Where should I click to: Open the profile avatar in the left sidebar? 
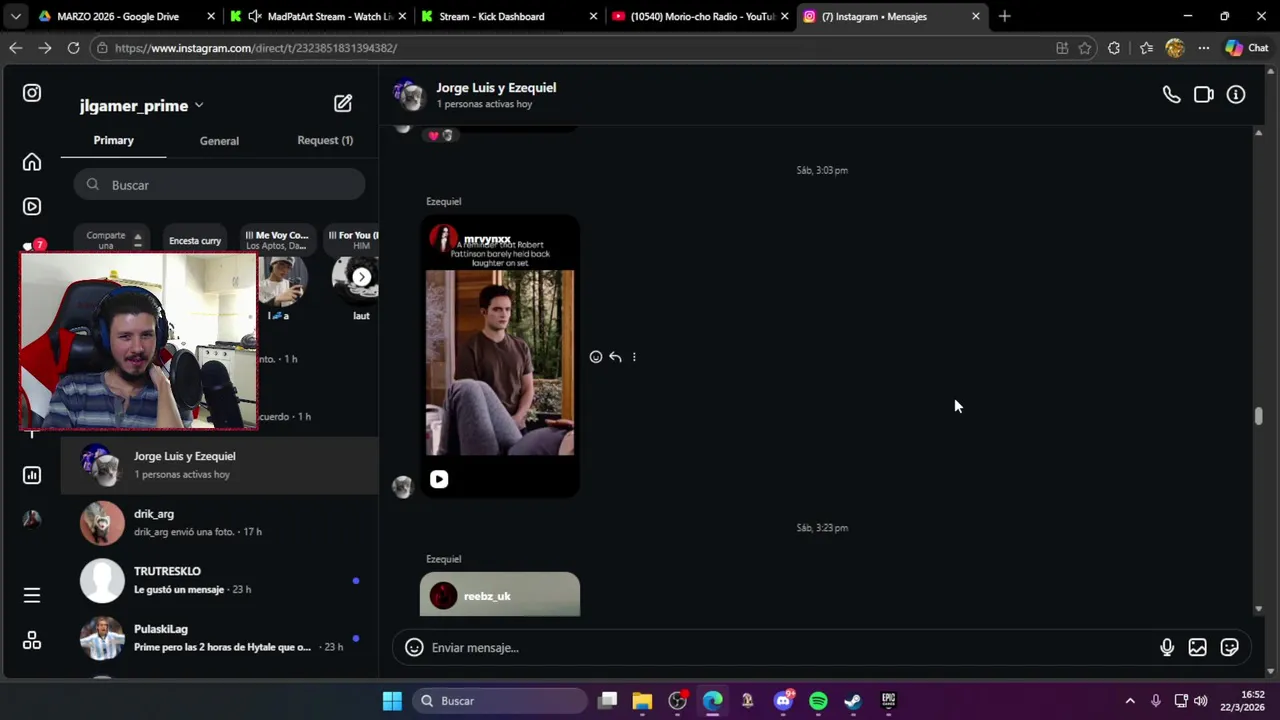click(32, 519)
